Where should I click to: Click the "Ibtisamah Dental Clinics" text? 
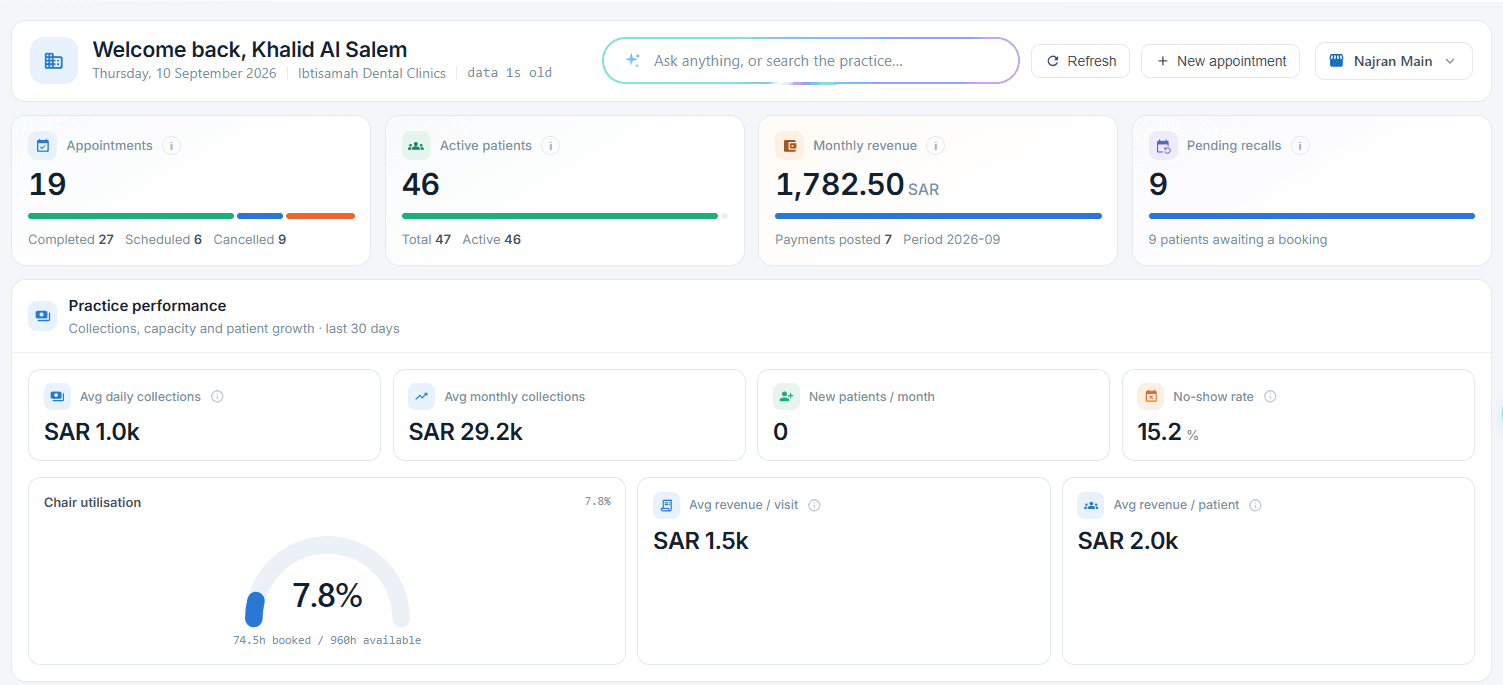coord(372,73)
